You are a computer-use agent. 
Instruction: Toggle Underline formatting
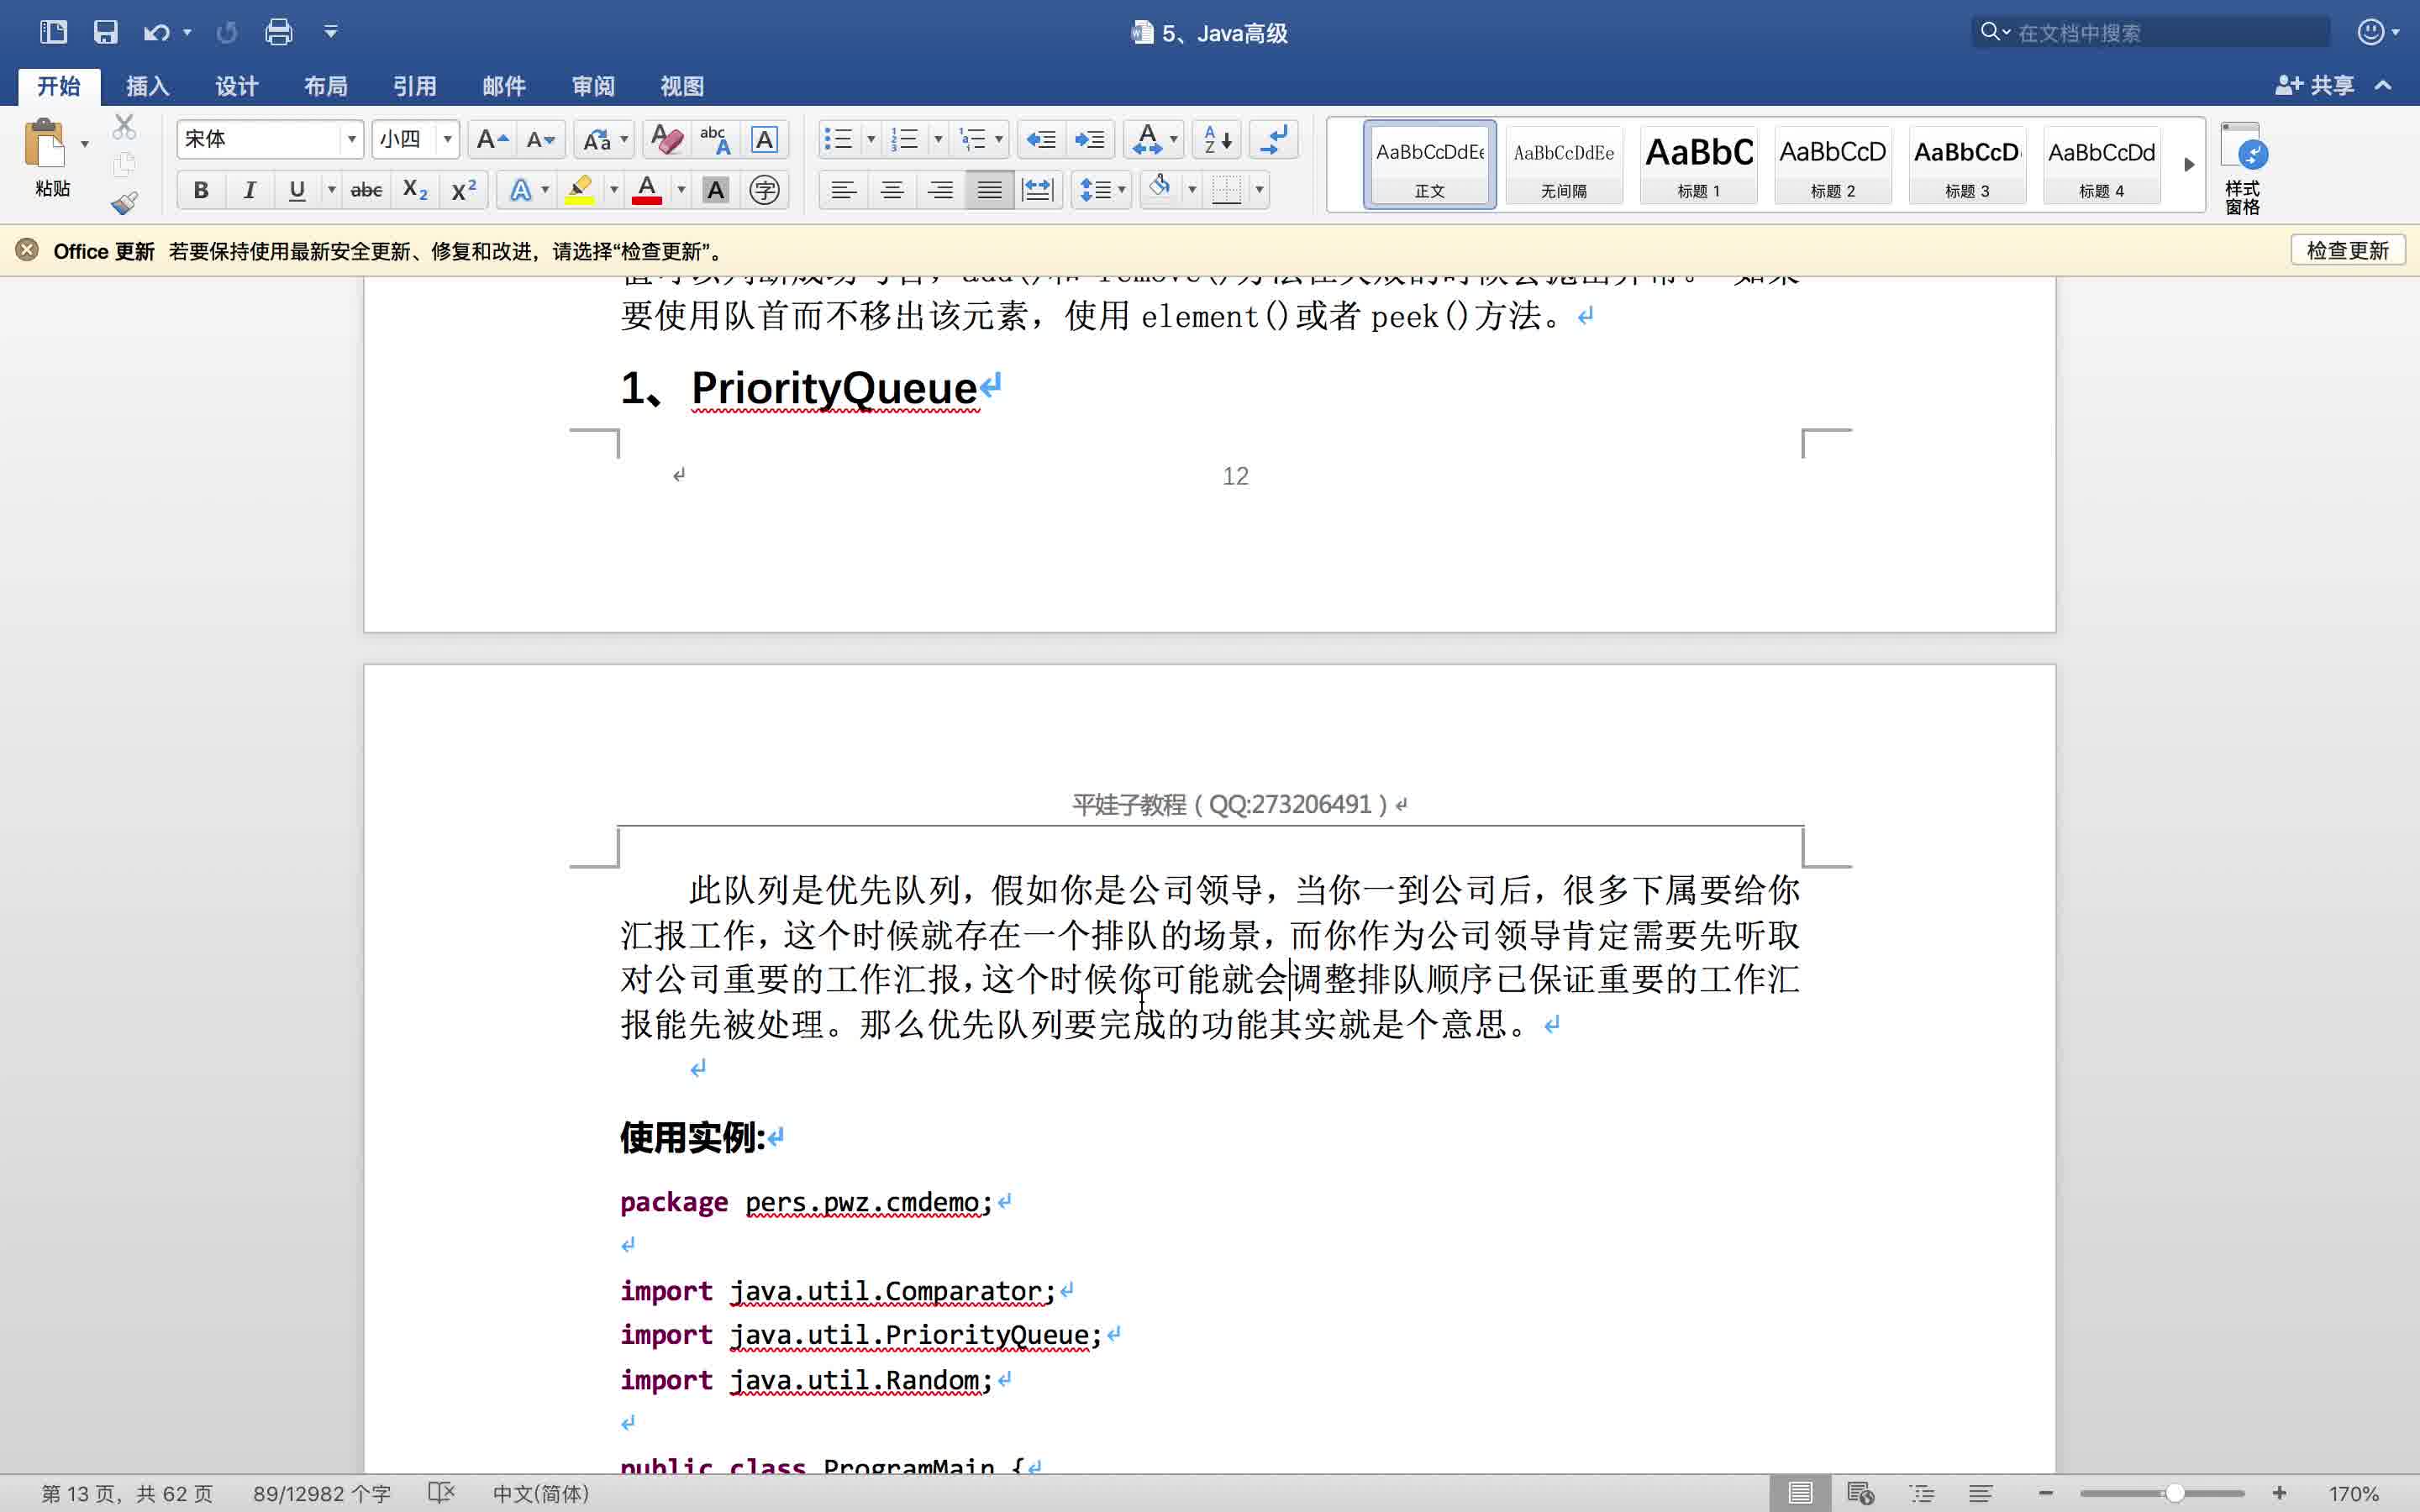pyautogui.click(x=297, y=190)
